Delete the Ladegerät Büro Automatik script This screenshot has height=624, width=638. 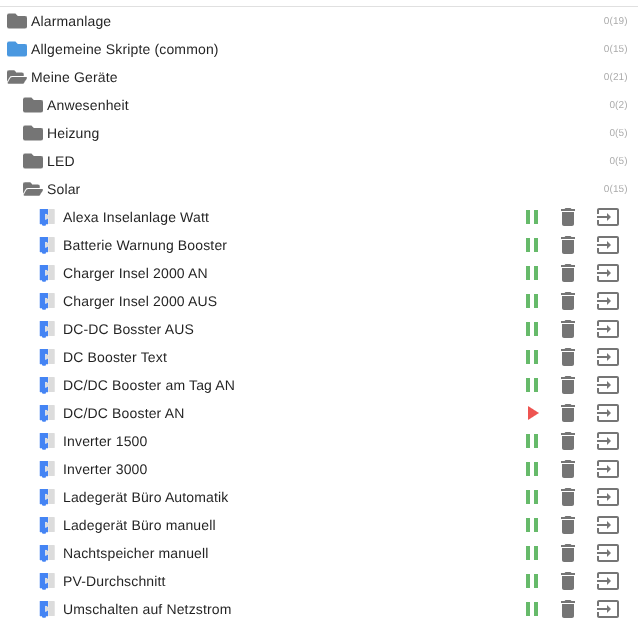coord(568,497)
